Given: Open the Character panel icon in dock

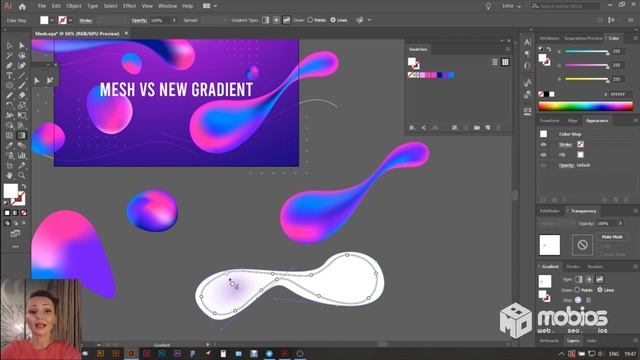Looking at the screenshot, I should (527, 42).
